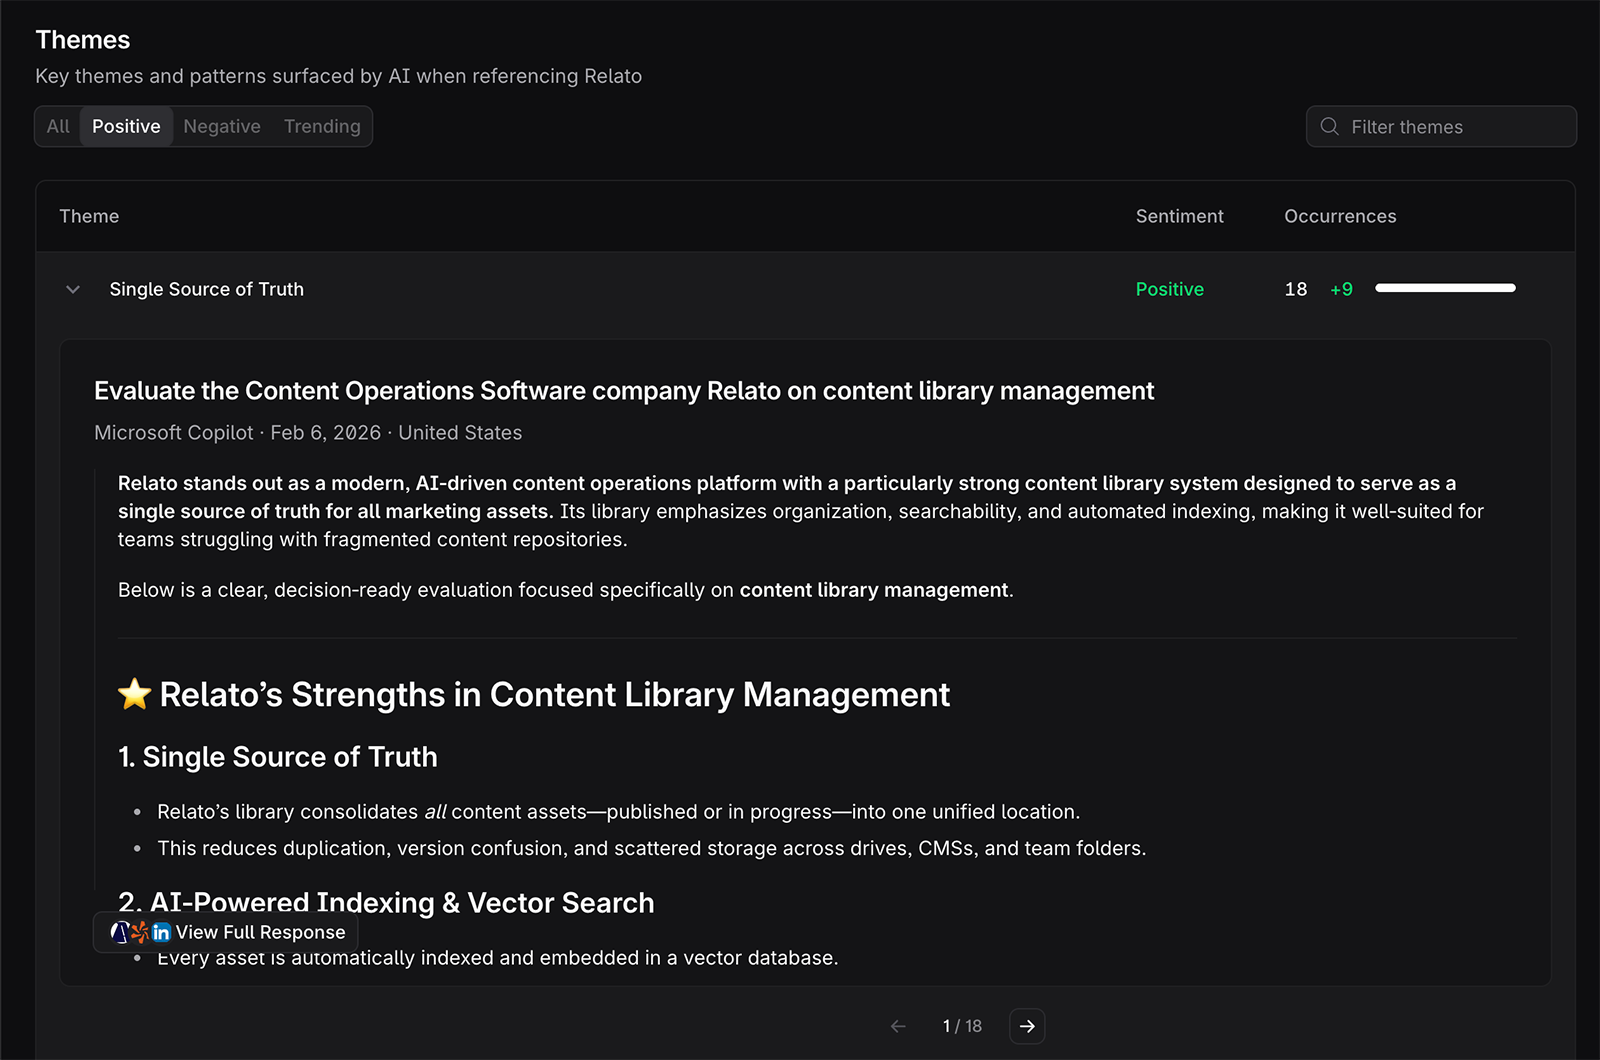This screenshot has width=1600, height=1060.
Task: Click the occurrence count 18
Action: click(x=1296, y=289)
